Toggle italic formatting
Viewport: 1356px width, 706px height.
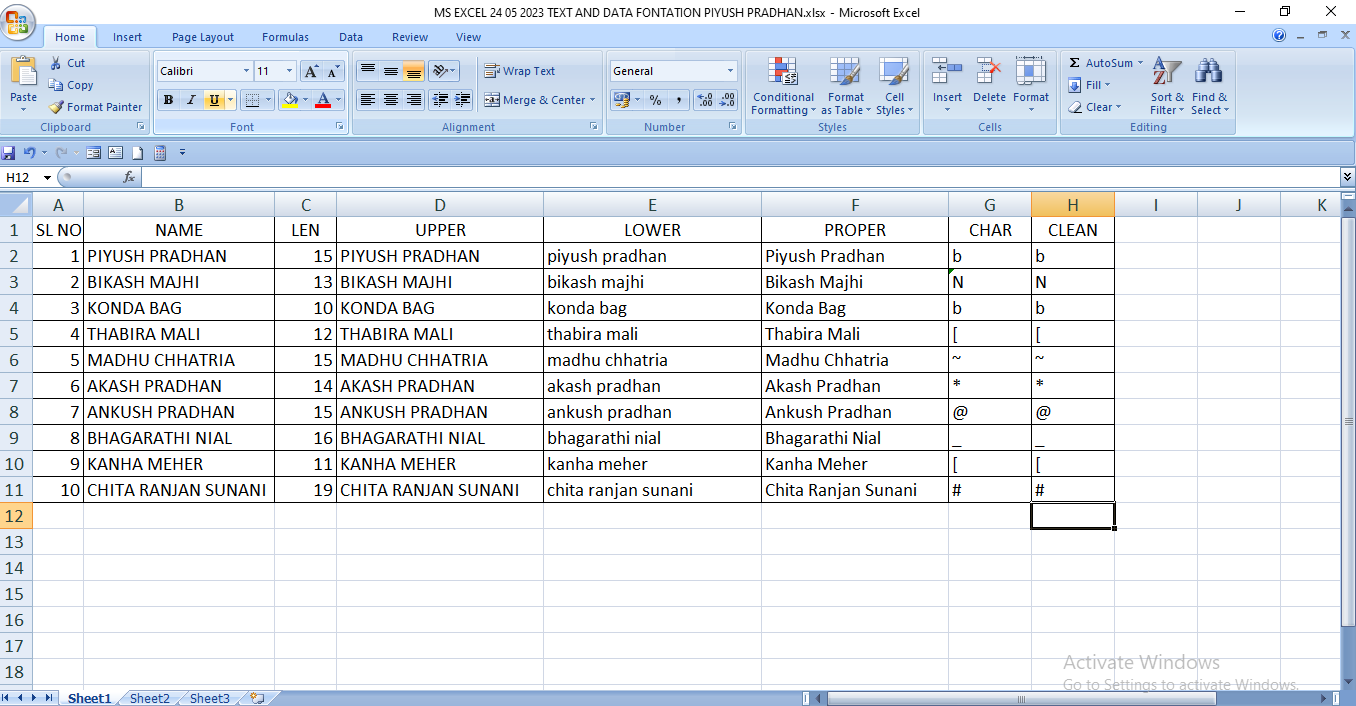190,100
